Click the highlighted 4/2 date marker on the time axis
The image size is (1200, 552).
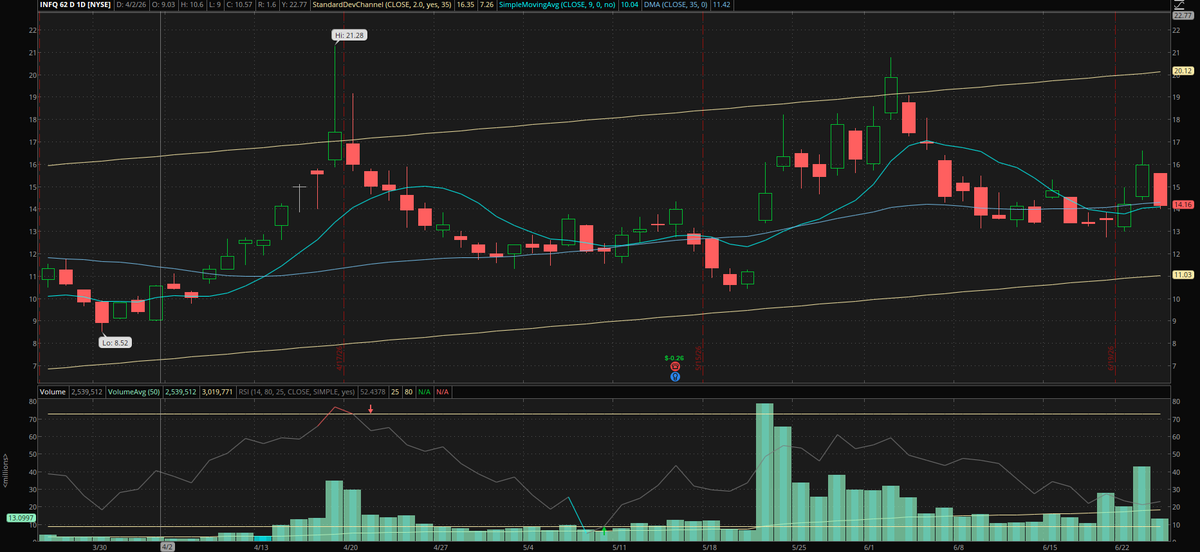click(166, 547)
